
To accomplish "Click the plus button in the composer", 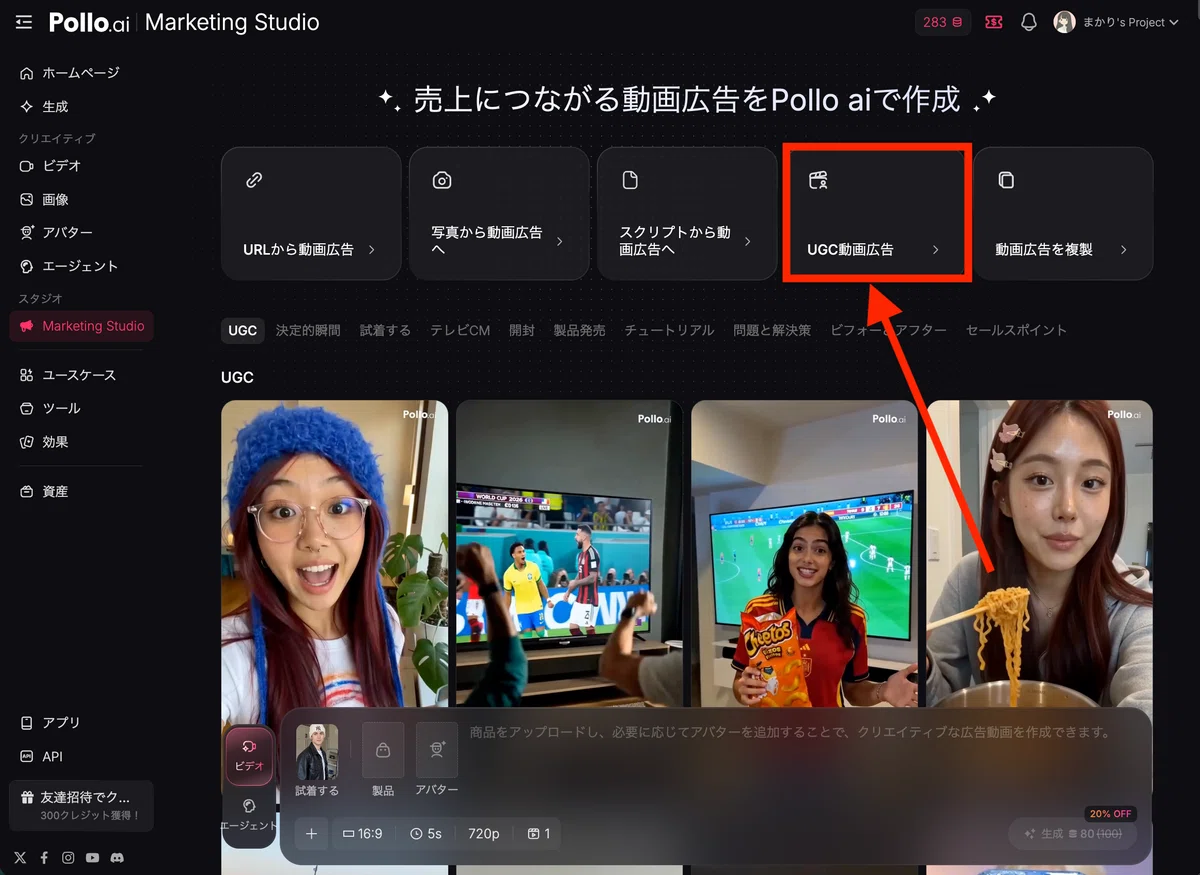I will [x=311, y=833].
